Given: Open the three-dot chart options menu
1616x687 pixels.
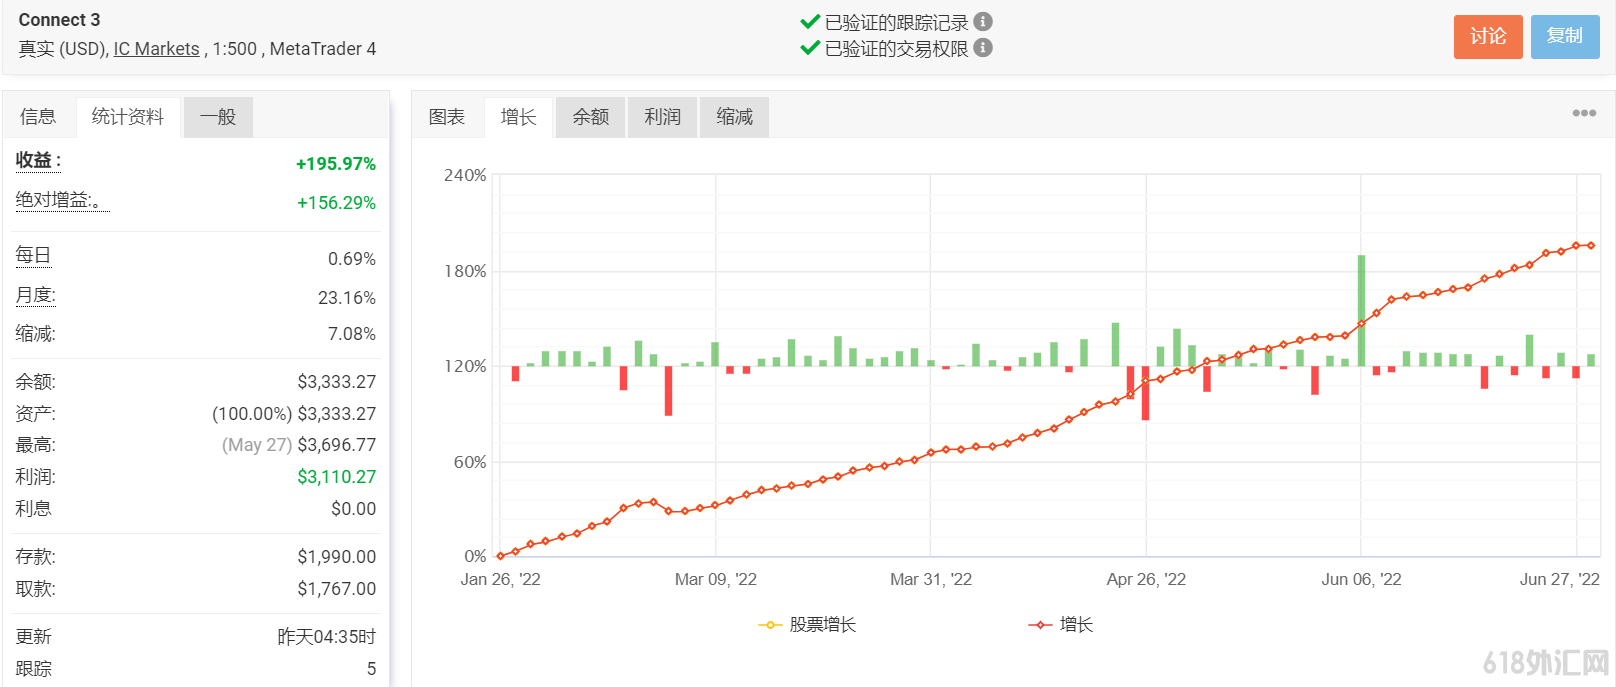Looking at the screenshot, I should point(1584,113).
